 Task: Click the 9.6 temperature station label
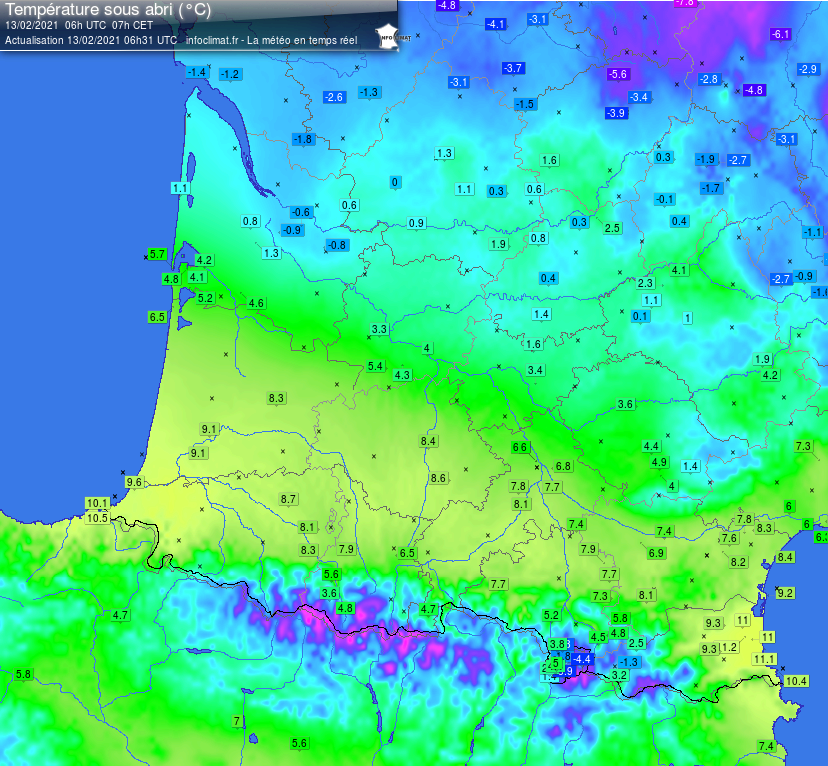133,482
